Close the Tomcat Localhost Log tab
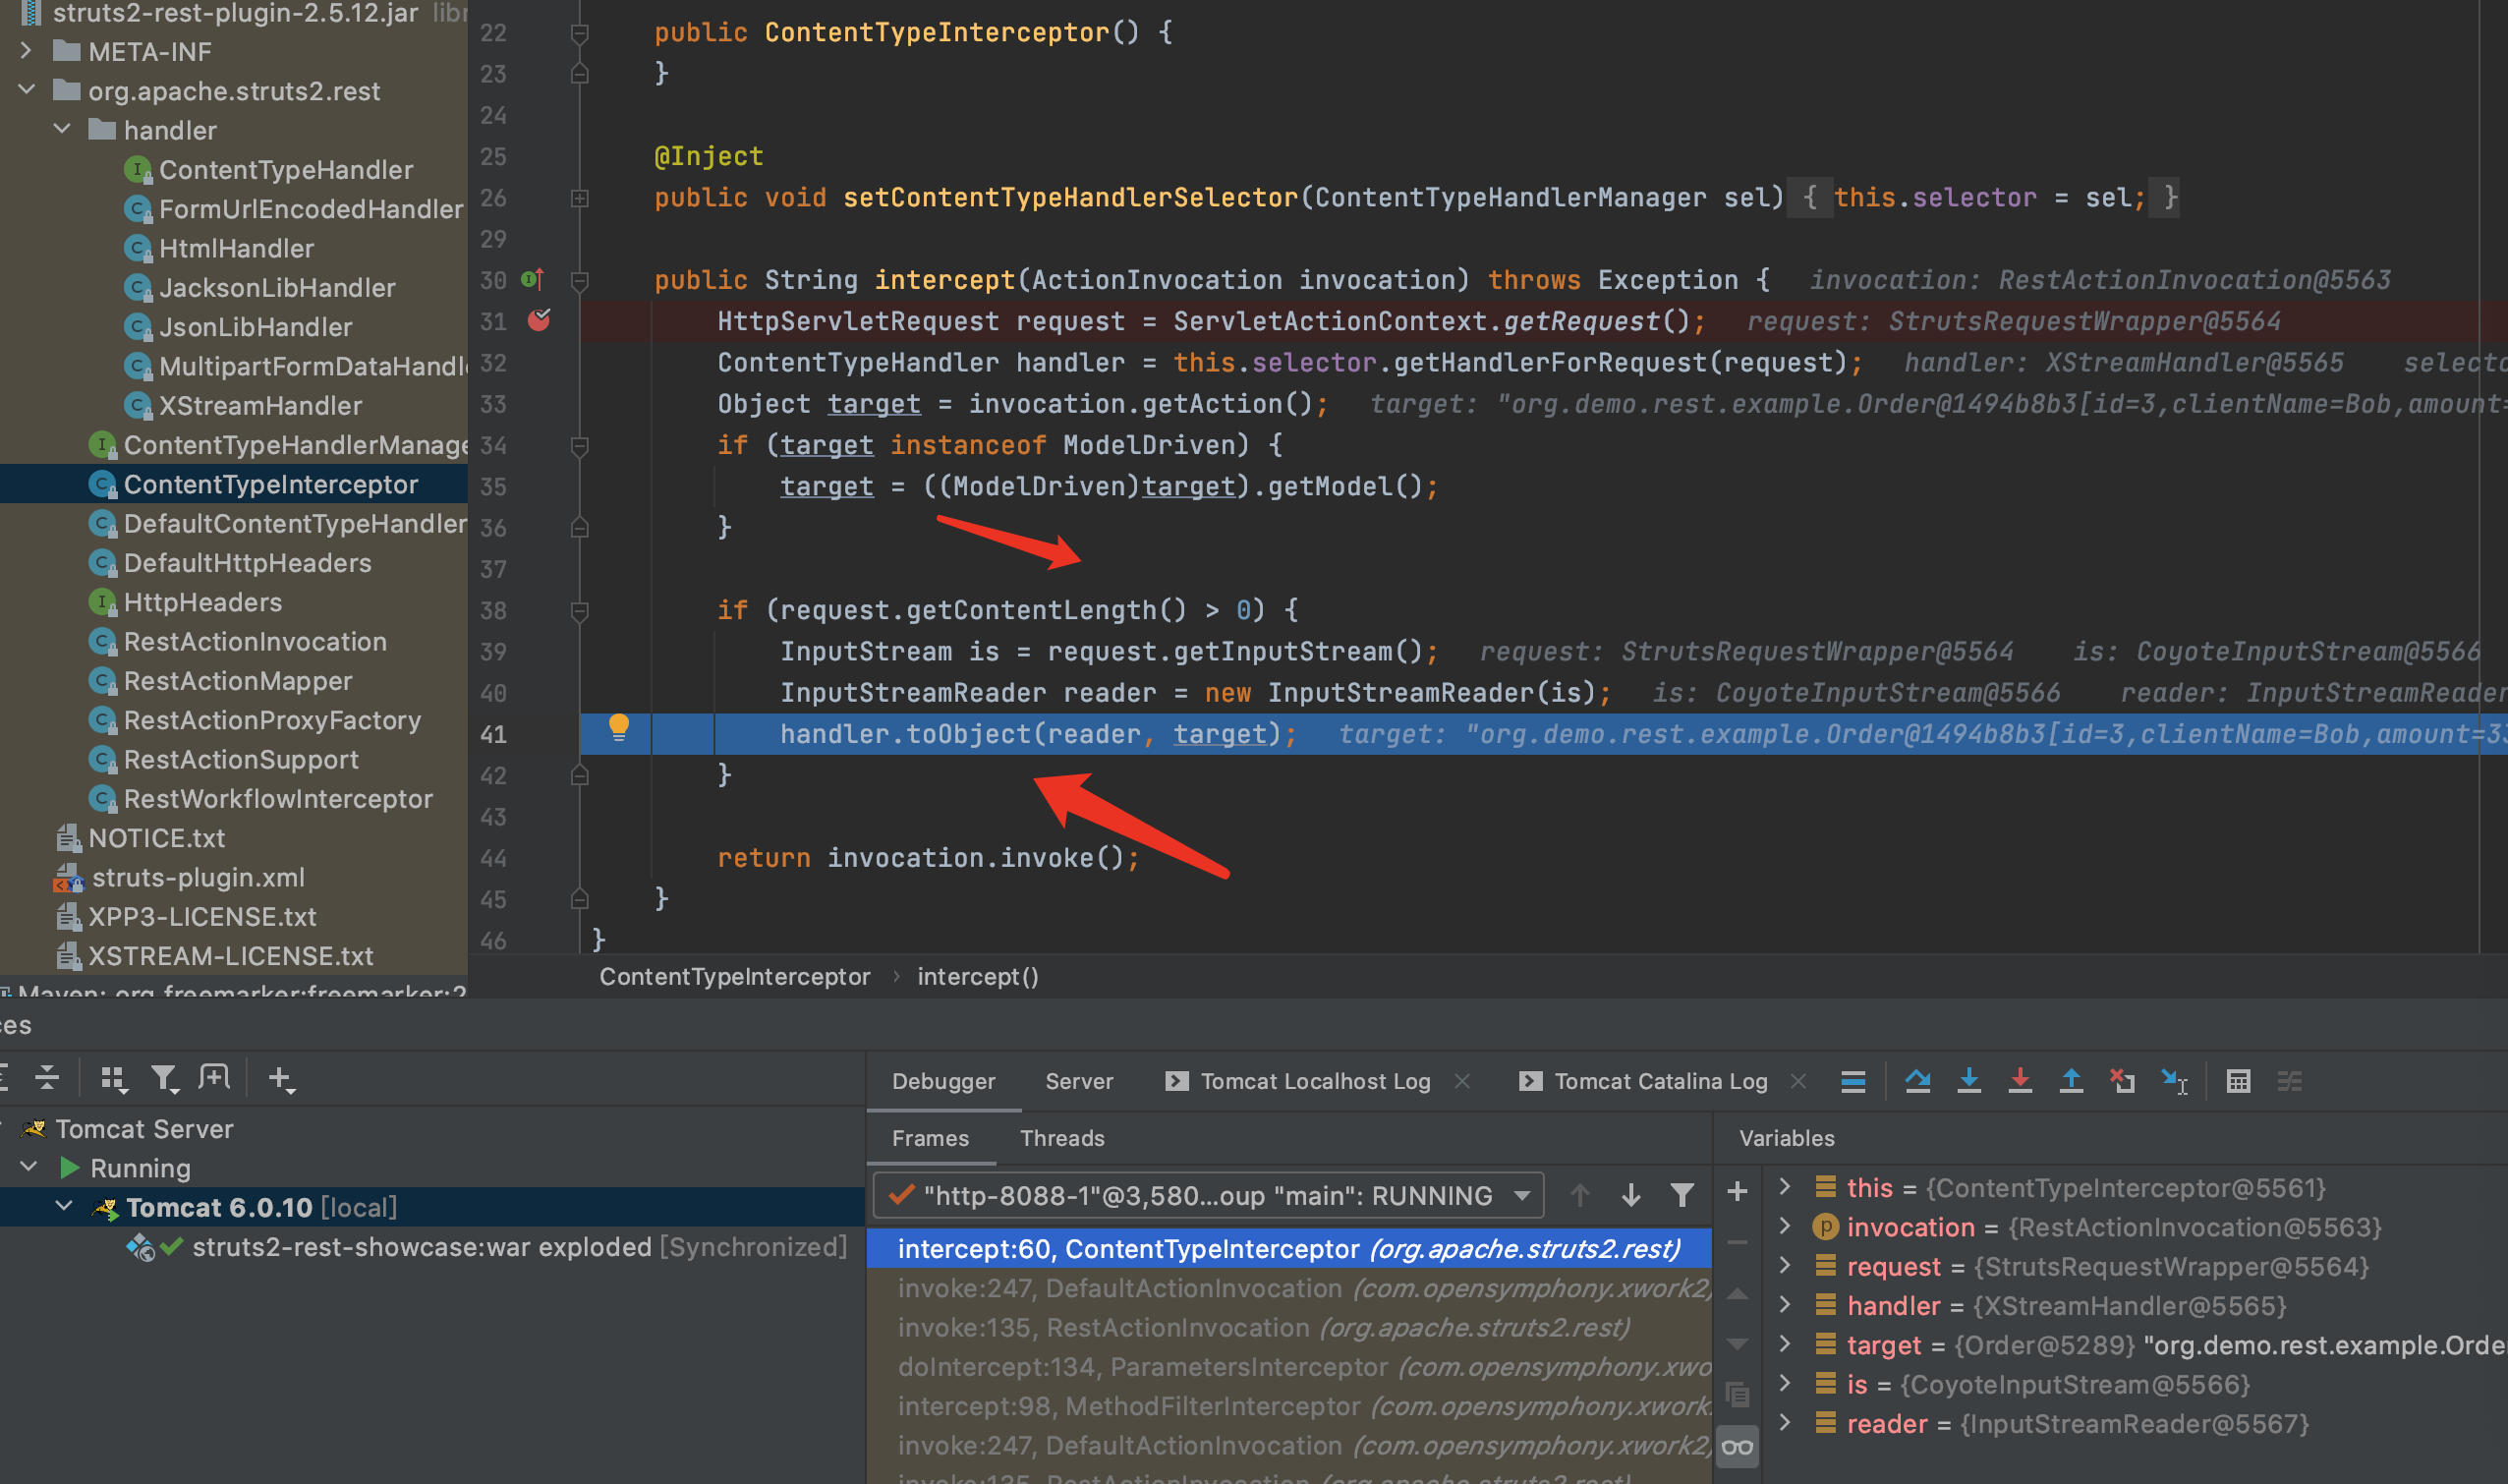The width and height of the screenshot is (2508, 1484). click(x=1462, y=1081)
